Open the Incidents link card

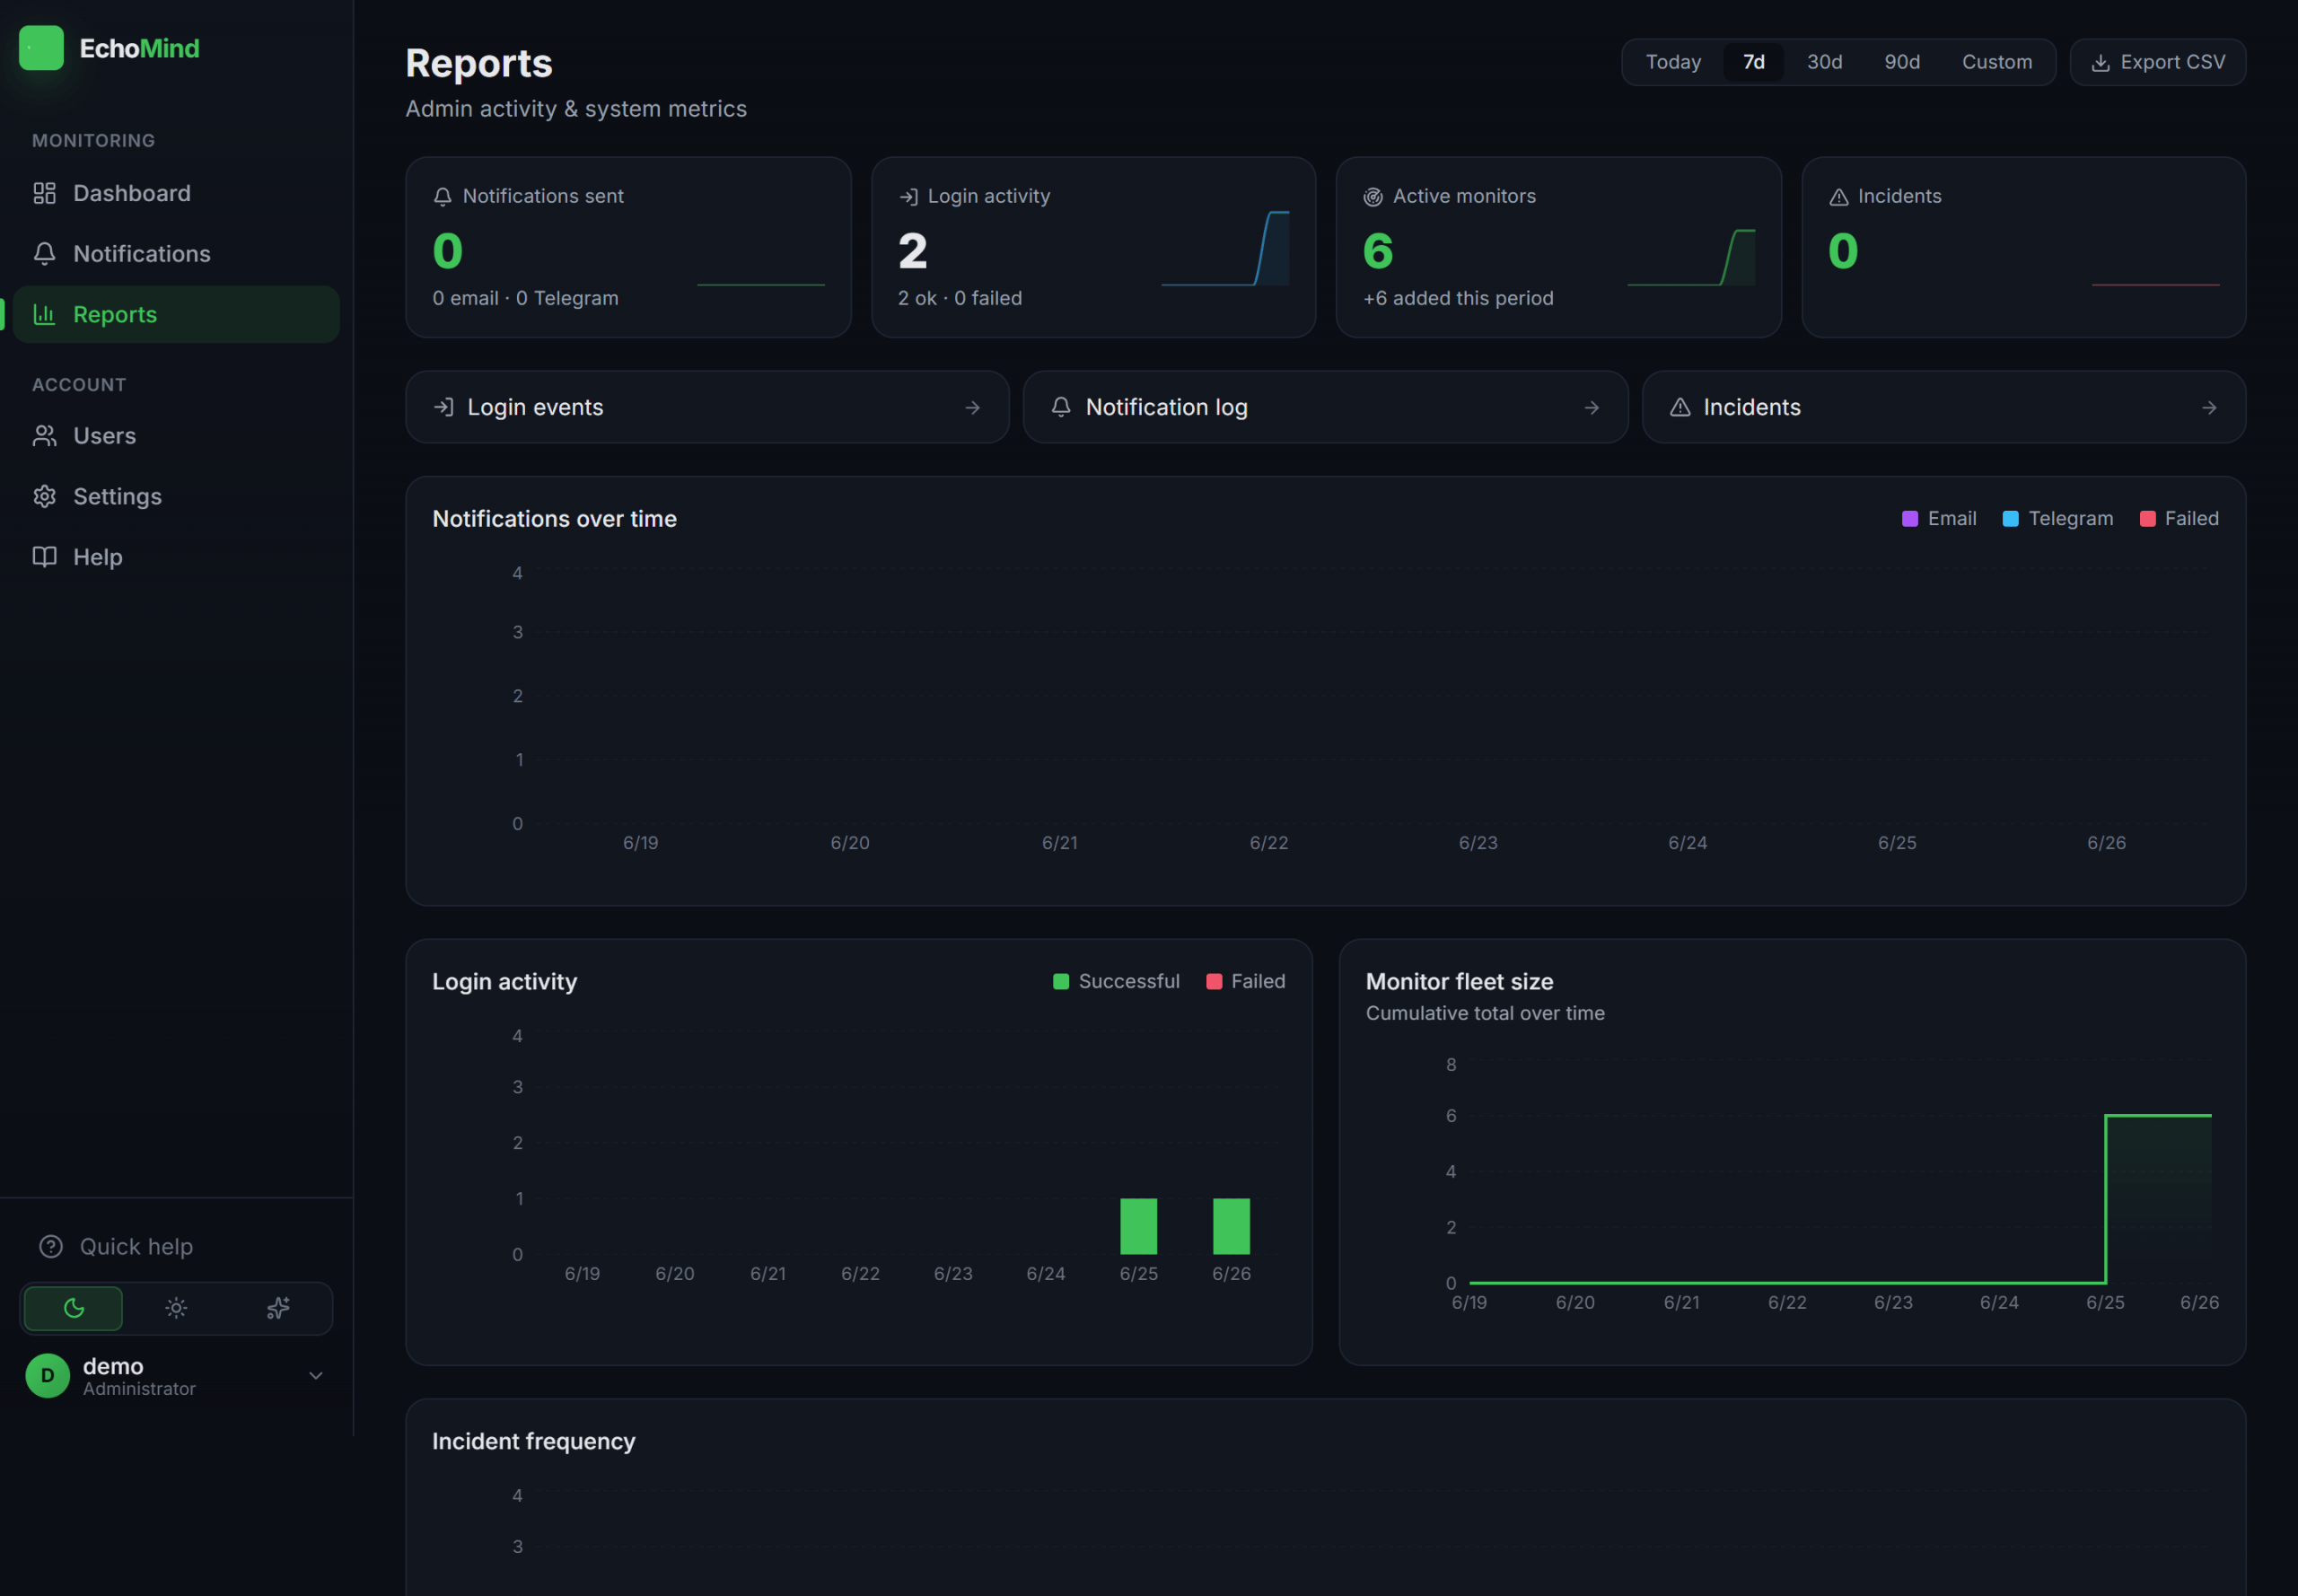(1943, 407)
